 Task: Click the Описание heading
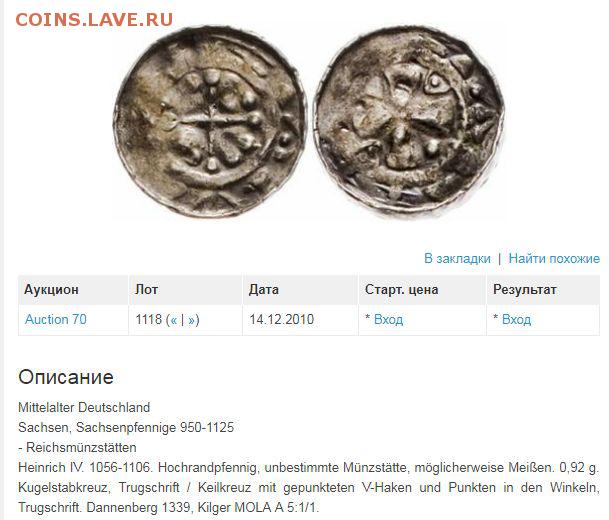(x=66, y=377)
